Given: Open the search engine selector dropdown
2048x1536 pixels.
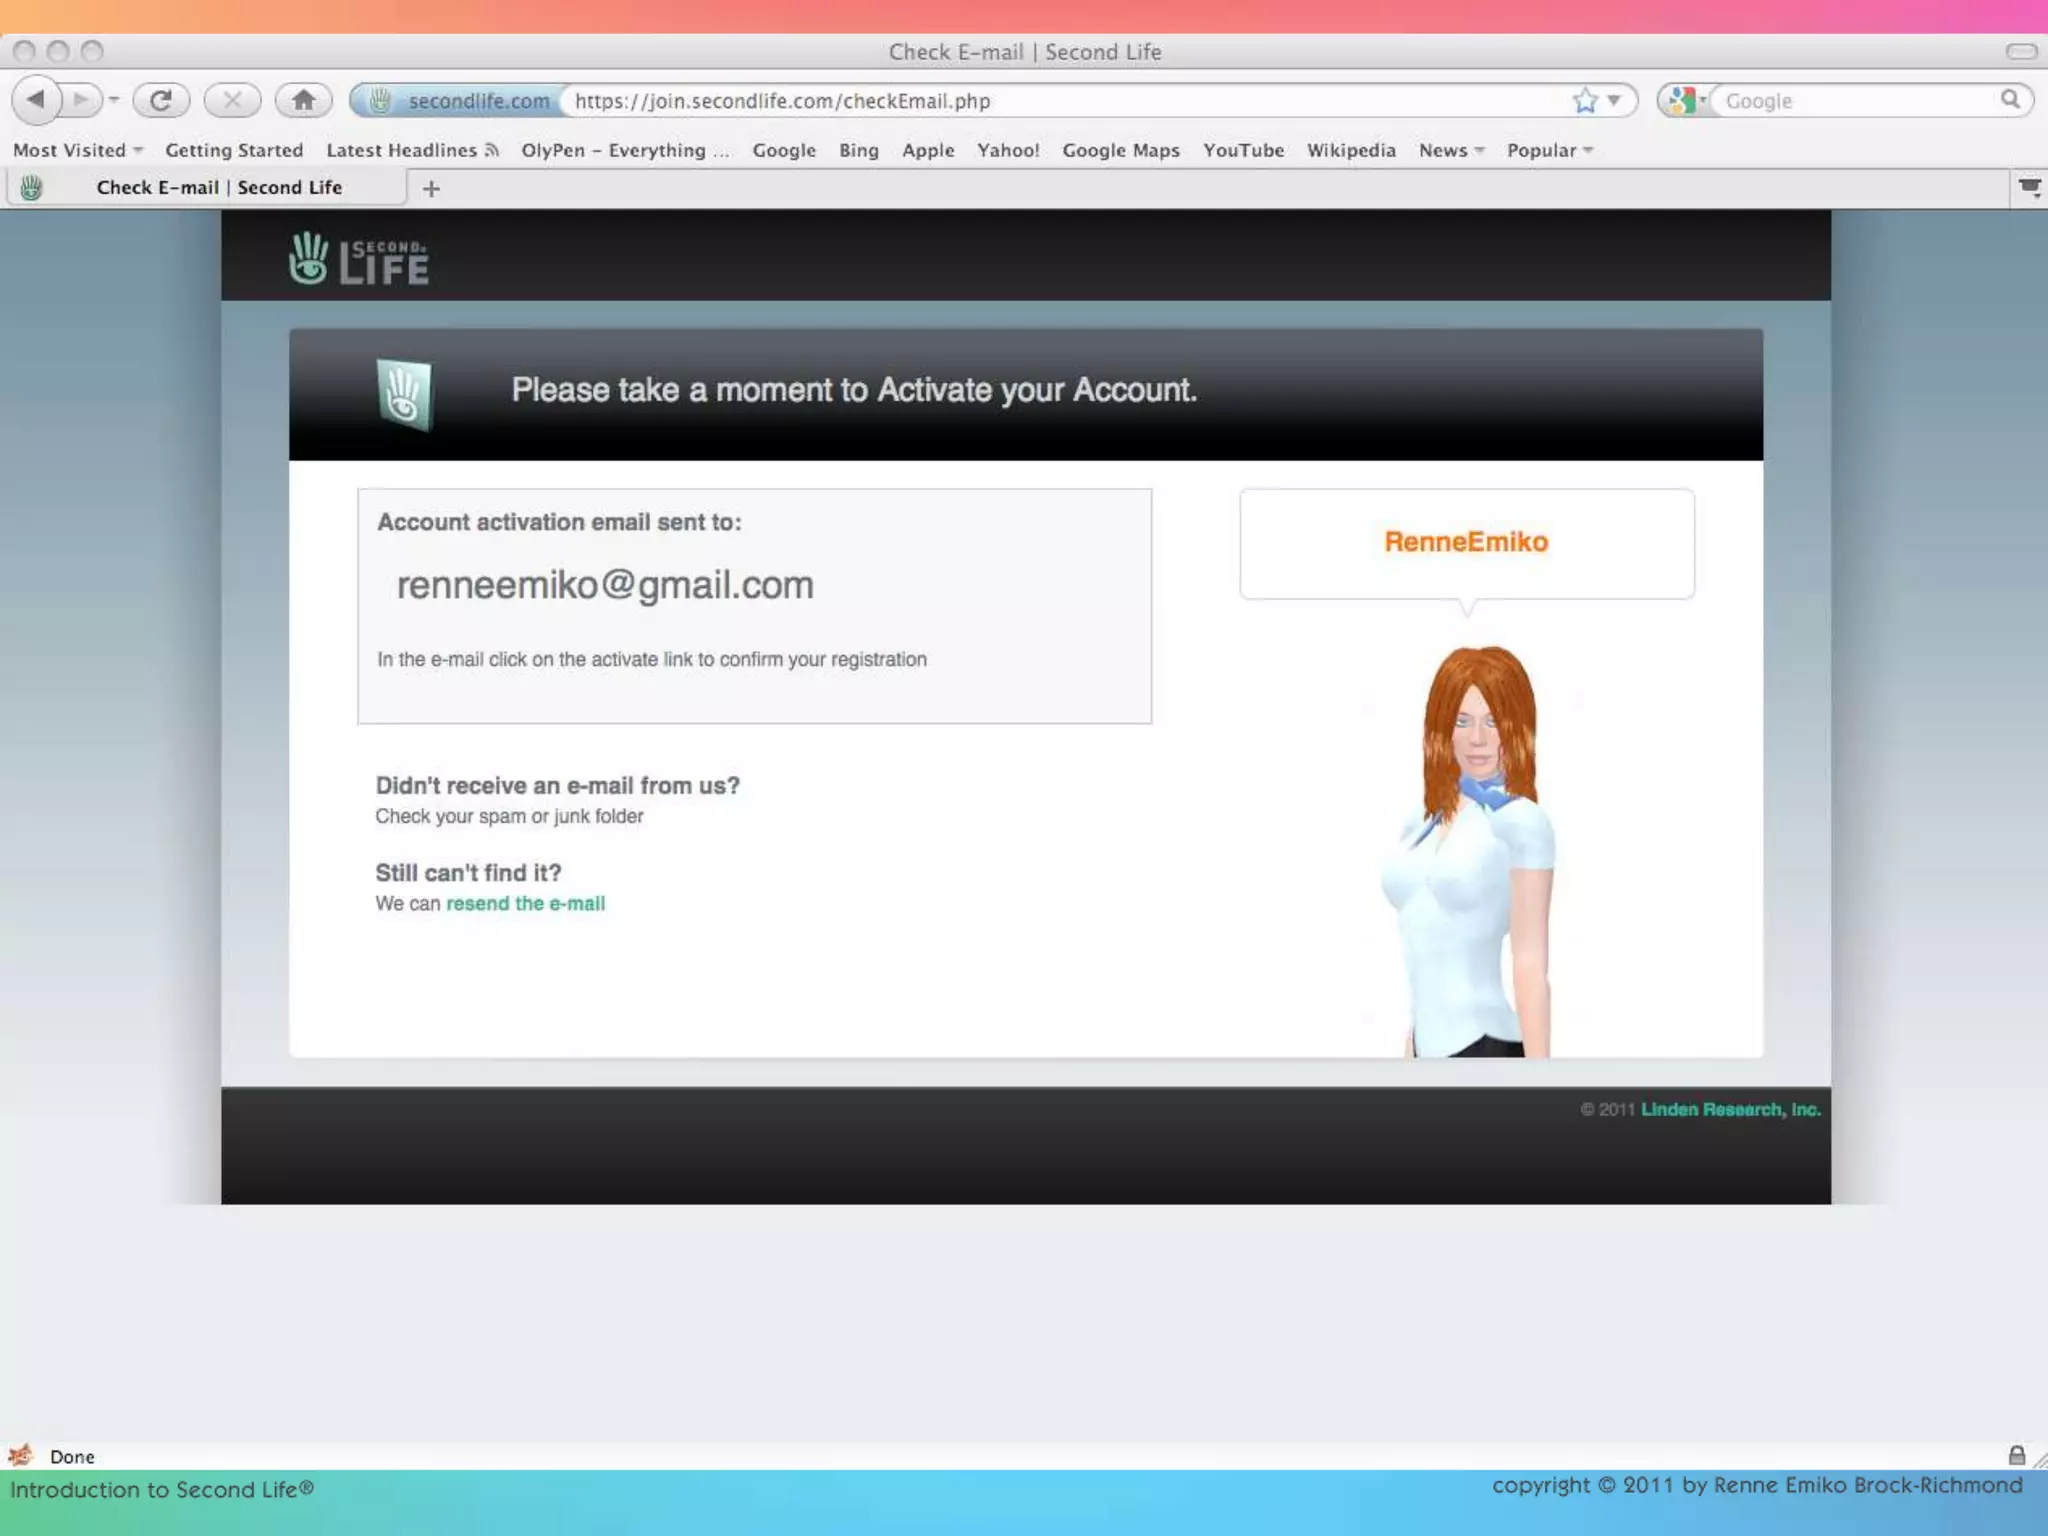Looking at the screenshot, I should (1688, 100).
